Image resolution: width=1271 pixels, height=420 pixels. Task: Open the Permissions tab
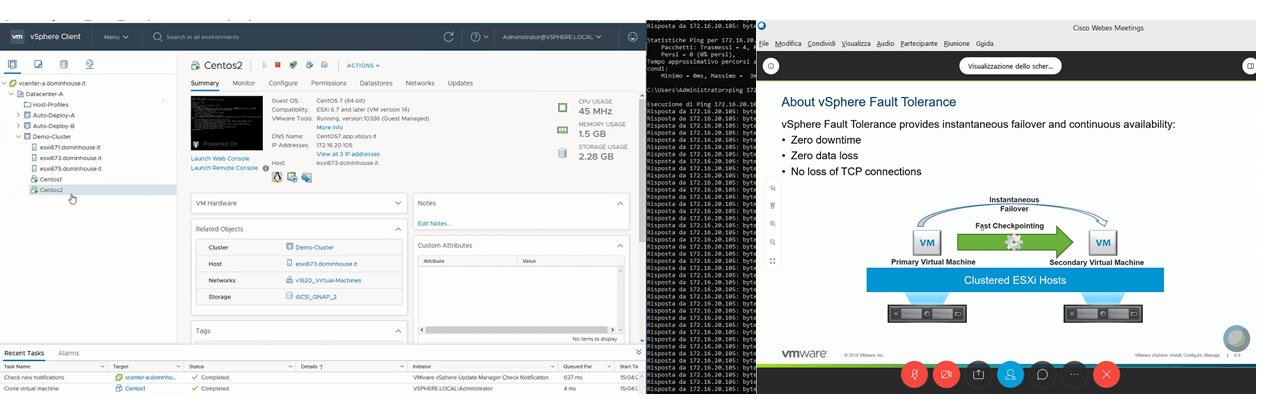pyautogui.click(x=329, y=83)
